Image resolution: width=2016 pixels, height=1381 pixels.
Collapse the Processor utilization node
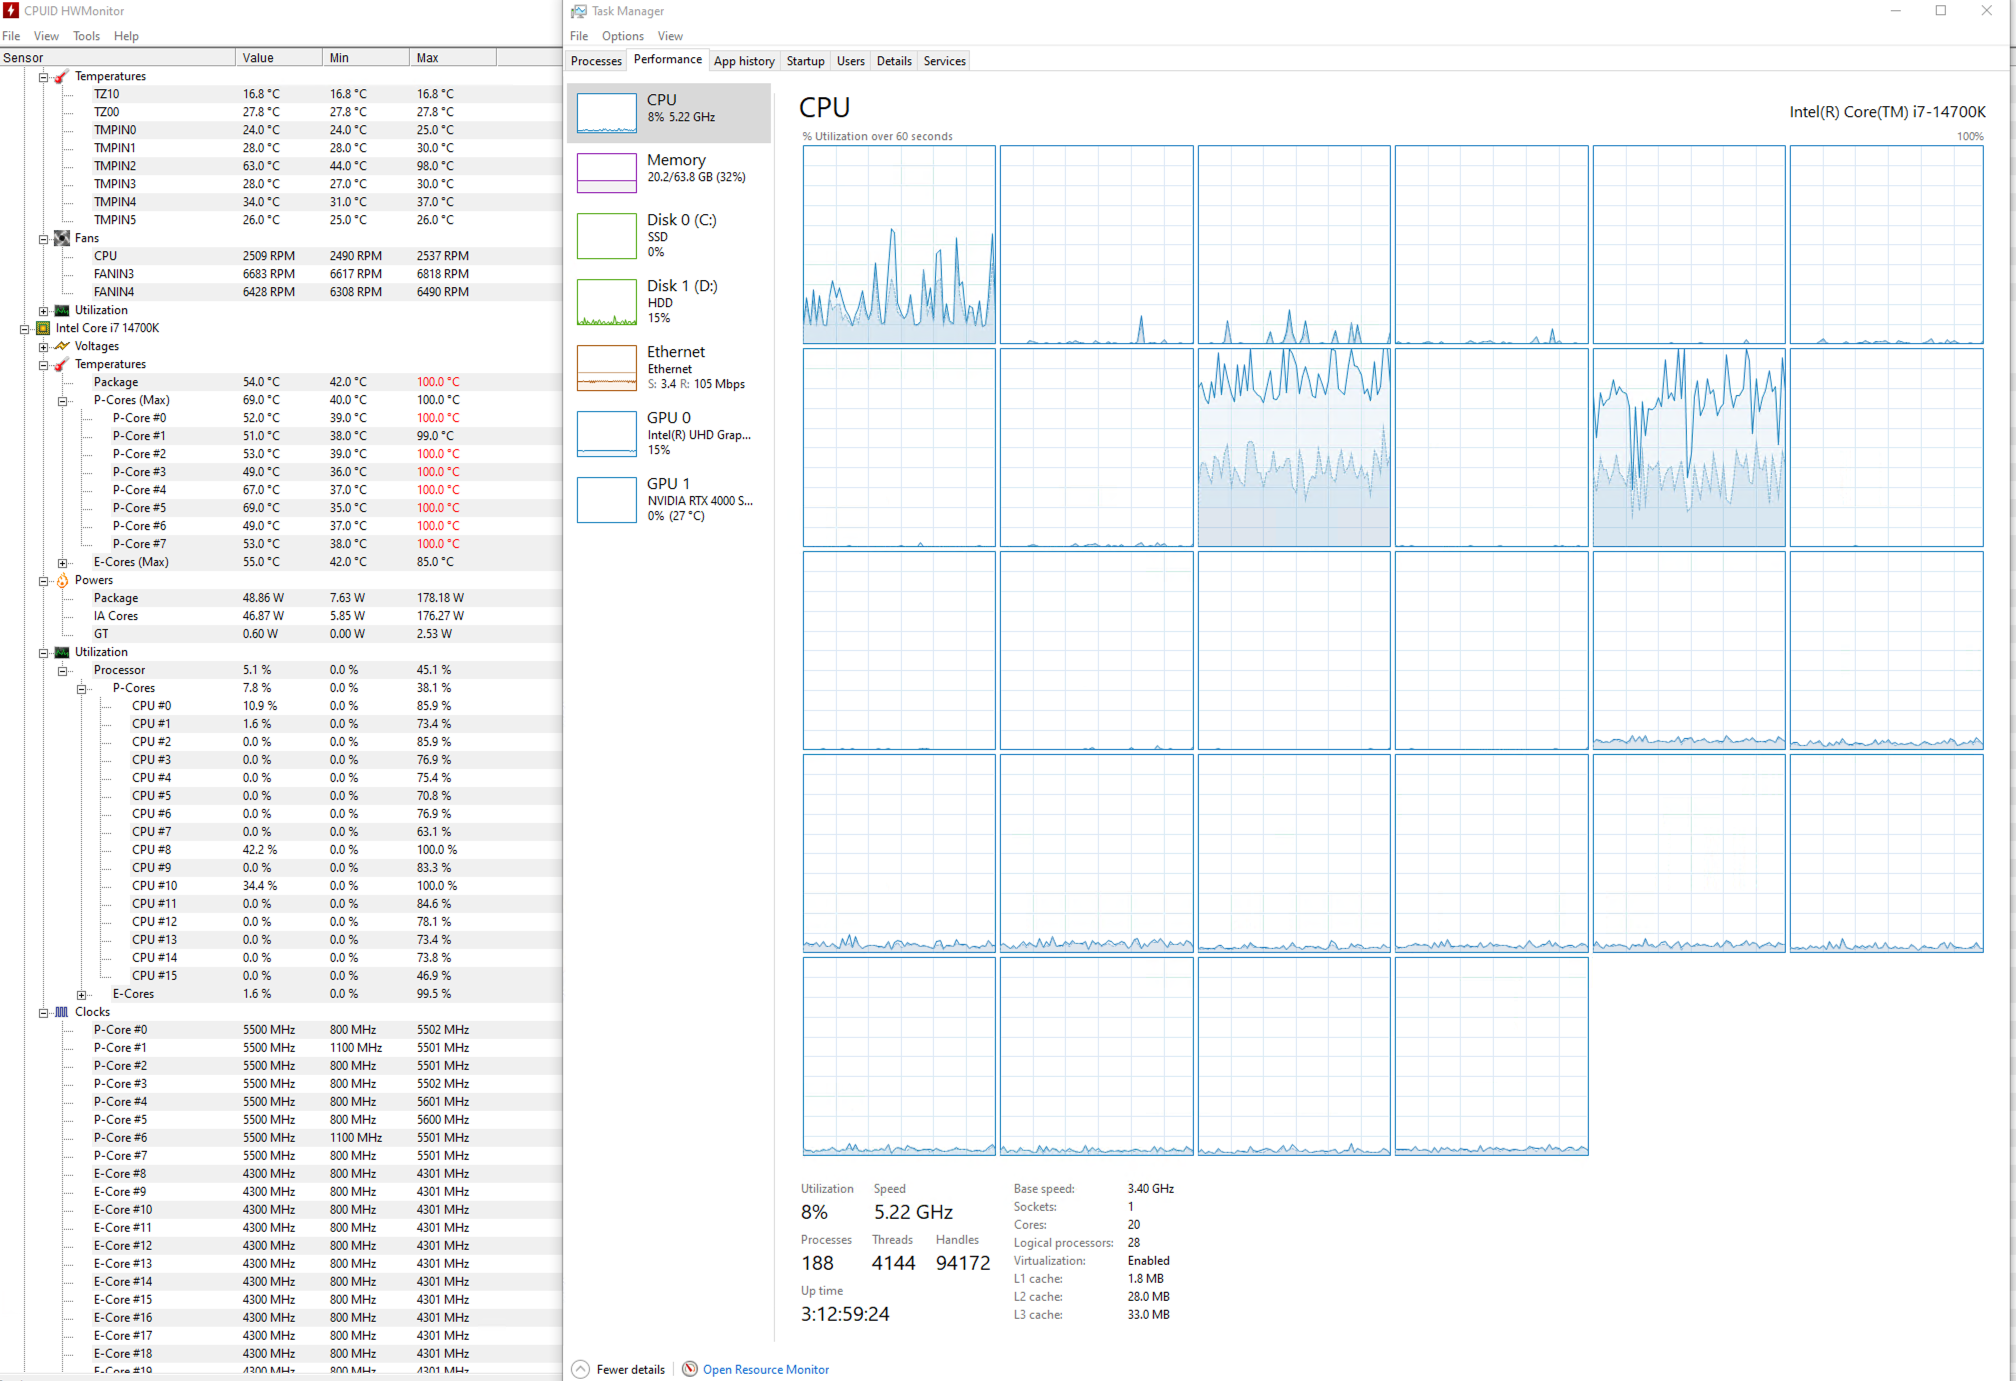62,671
